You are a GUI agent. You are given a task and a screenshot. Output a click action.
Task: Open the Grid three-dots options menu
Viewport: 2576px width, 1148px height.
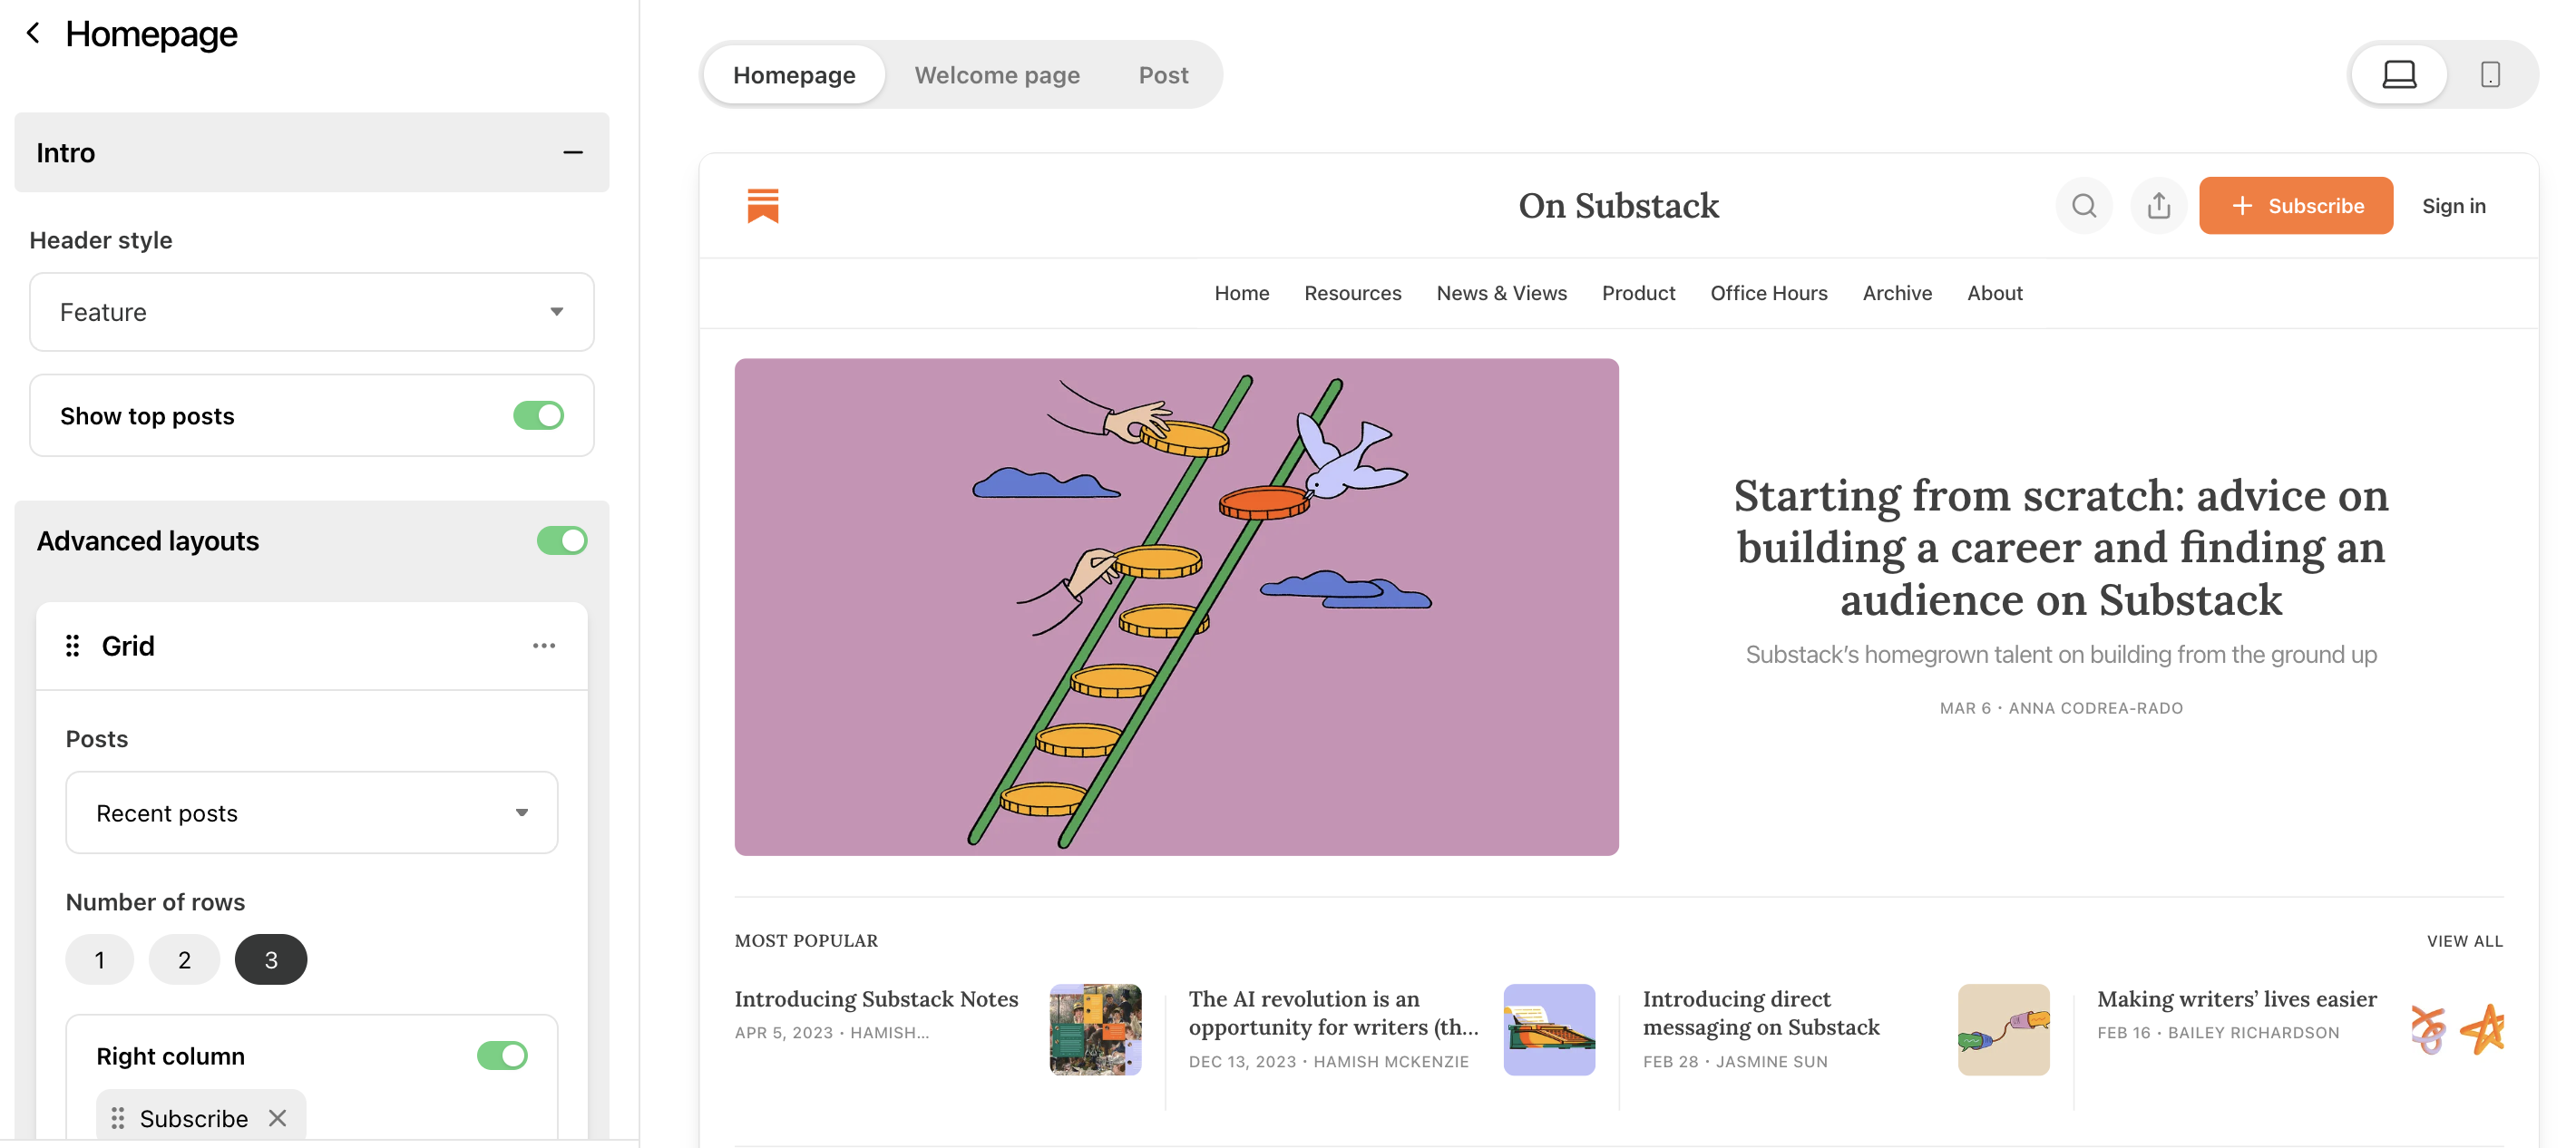coord(543,645)
